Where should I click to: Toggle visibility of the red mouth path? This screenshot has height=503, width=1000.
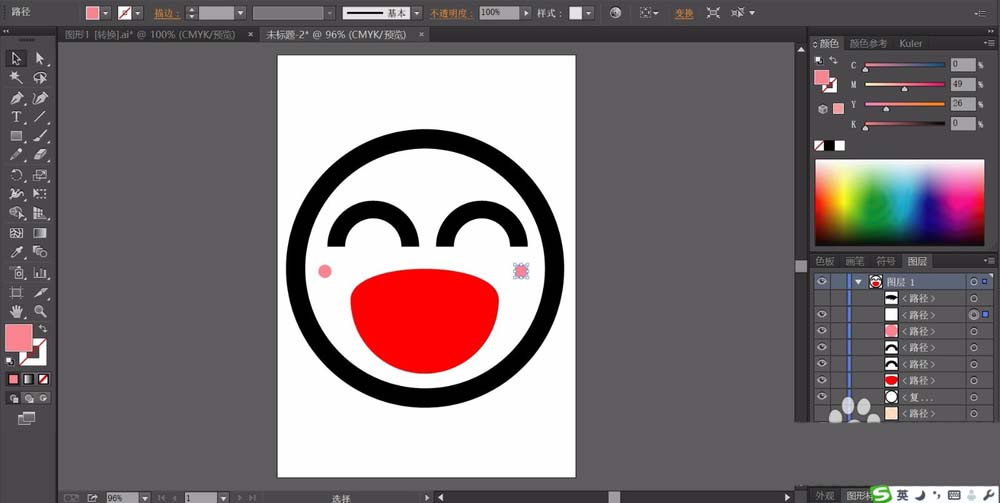tap(822, 380)
